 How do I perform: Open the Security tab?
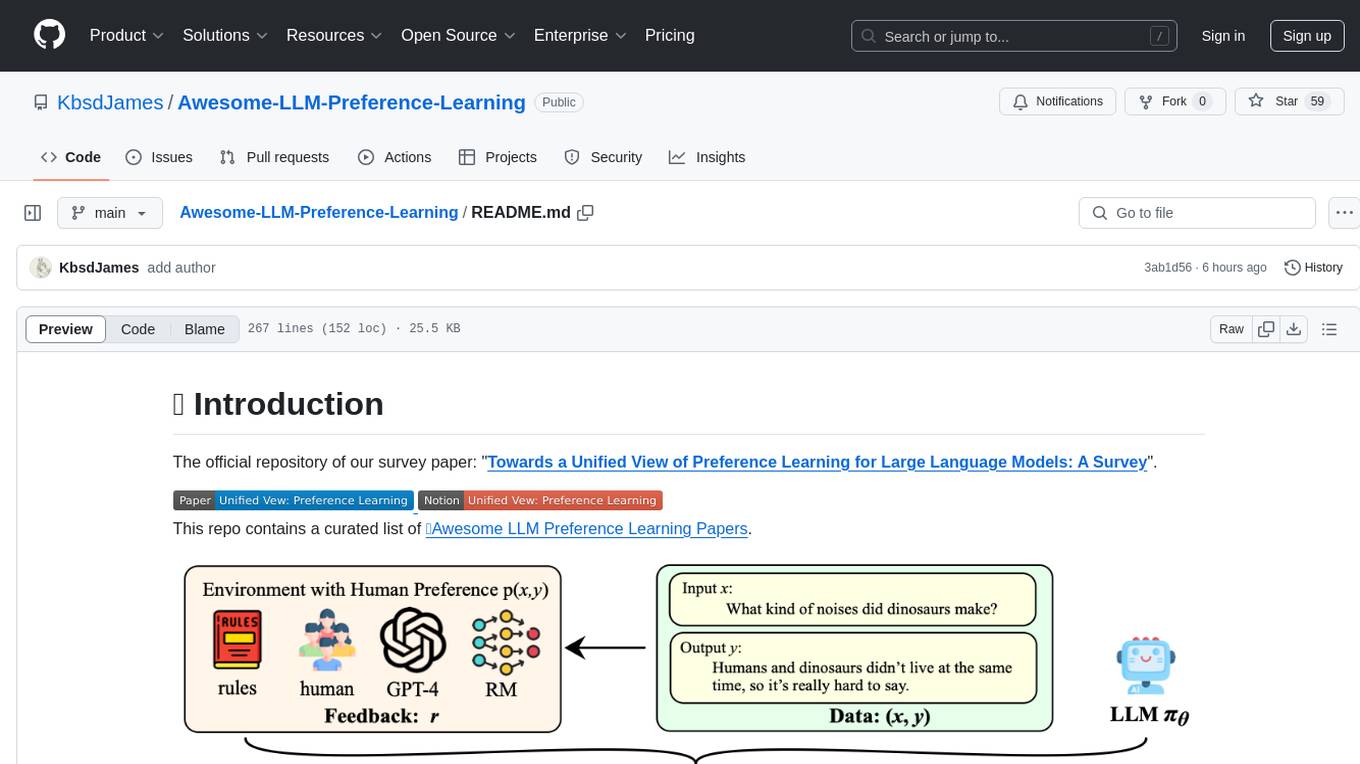click(x=603, y=157)
